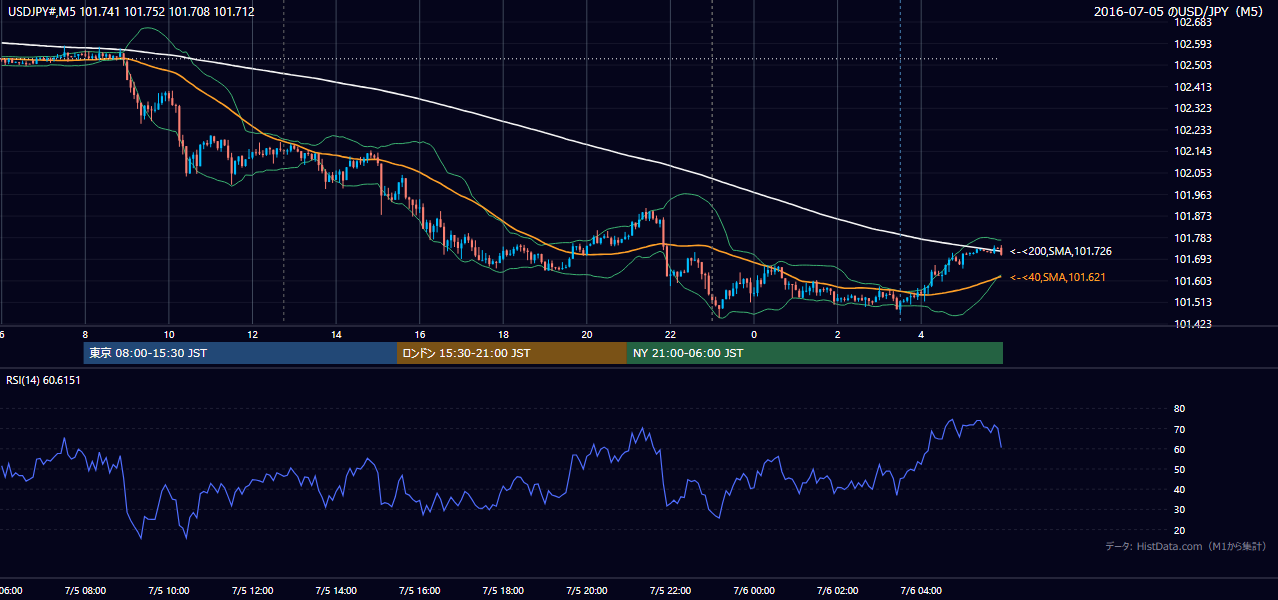Click the データ: HistData.com source credit
1278x600 pixels.
pyautogui.click(x=1185, y=546)
